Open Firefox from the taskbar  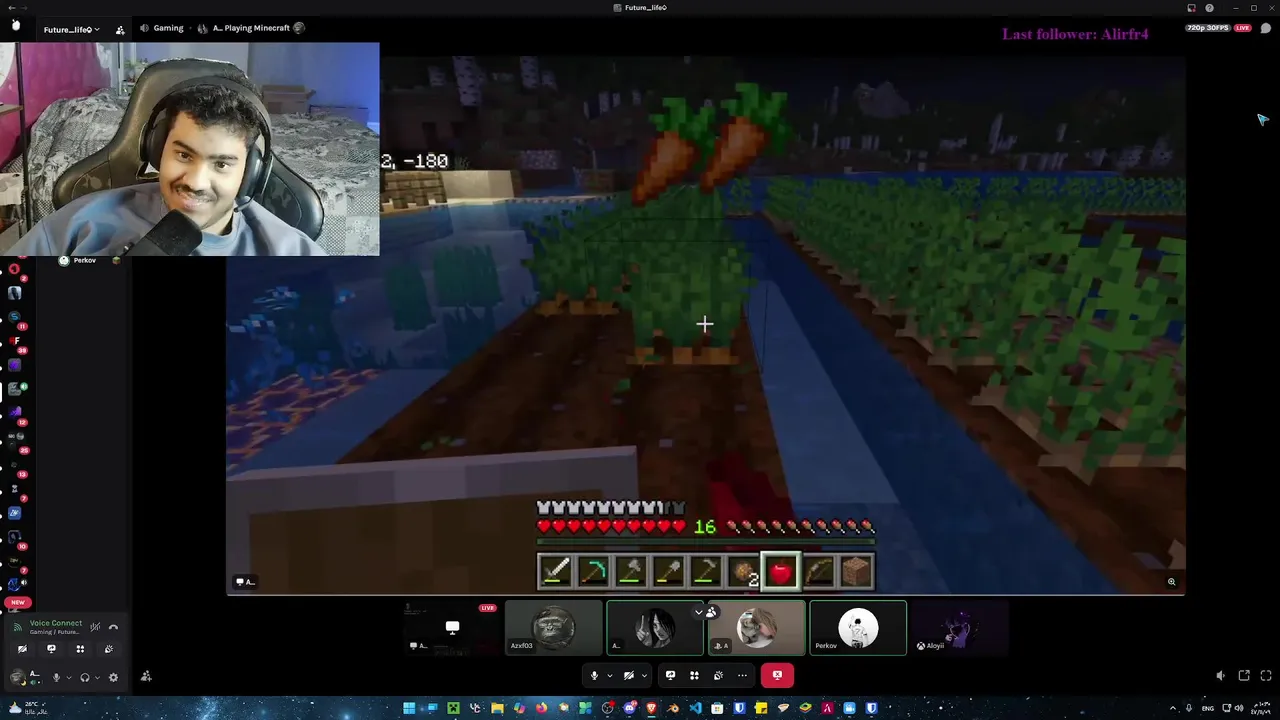coord(541,708)
